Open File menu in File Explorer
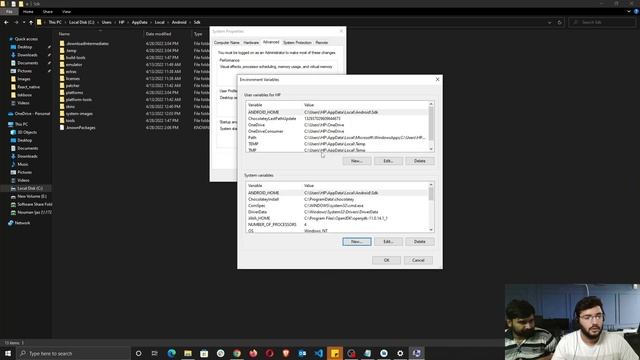 tap(9, 12)
